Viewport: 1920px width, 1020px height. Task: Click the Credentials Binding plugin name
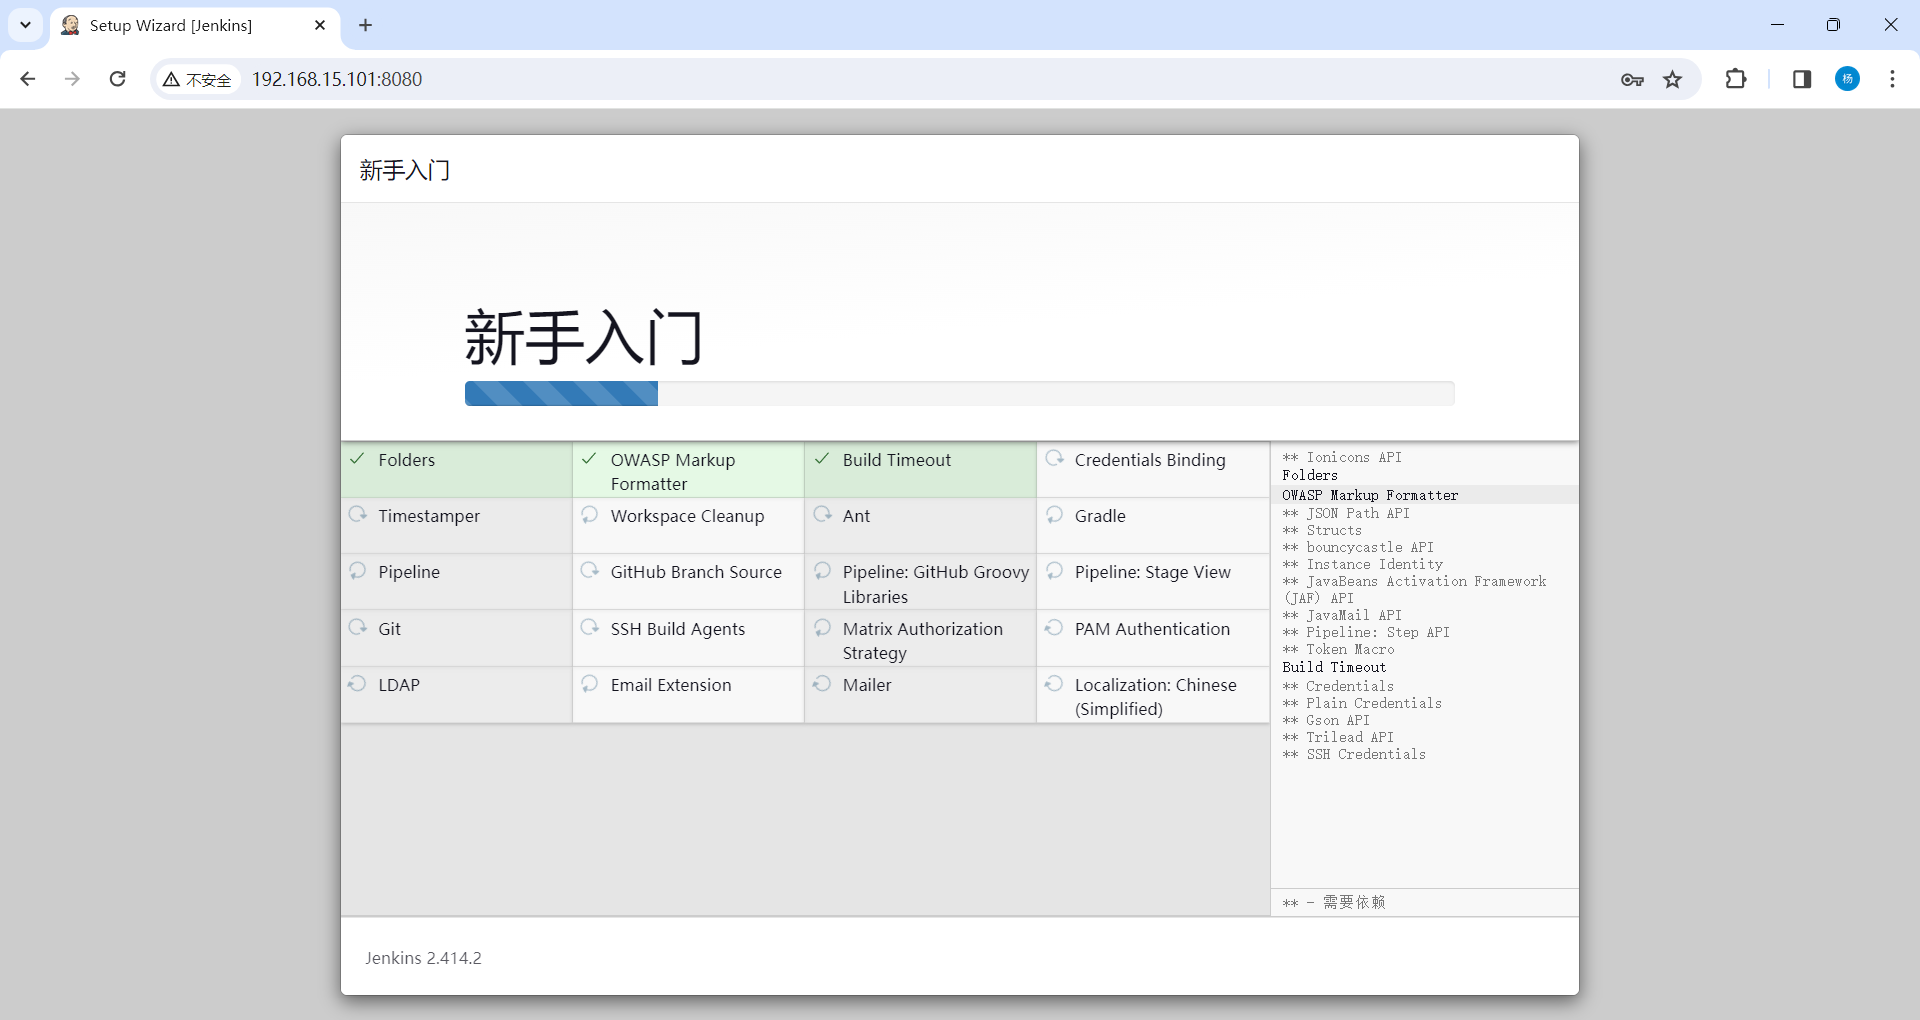click(x=1150, y=460)
